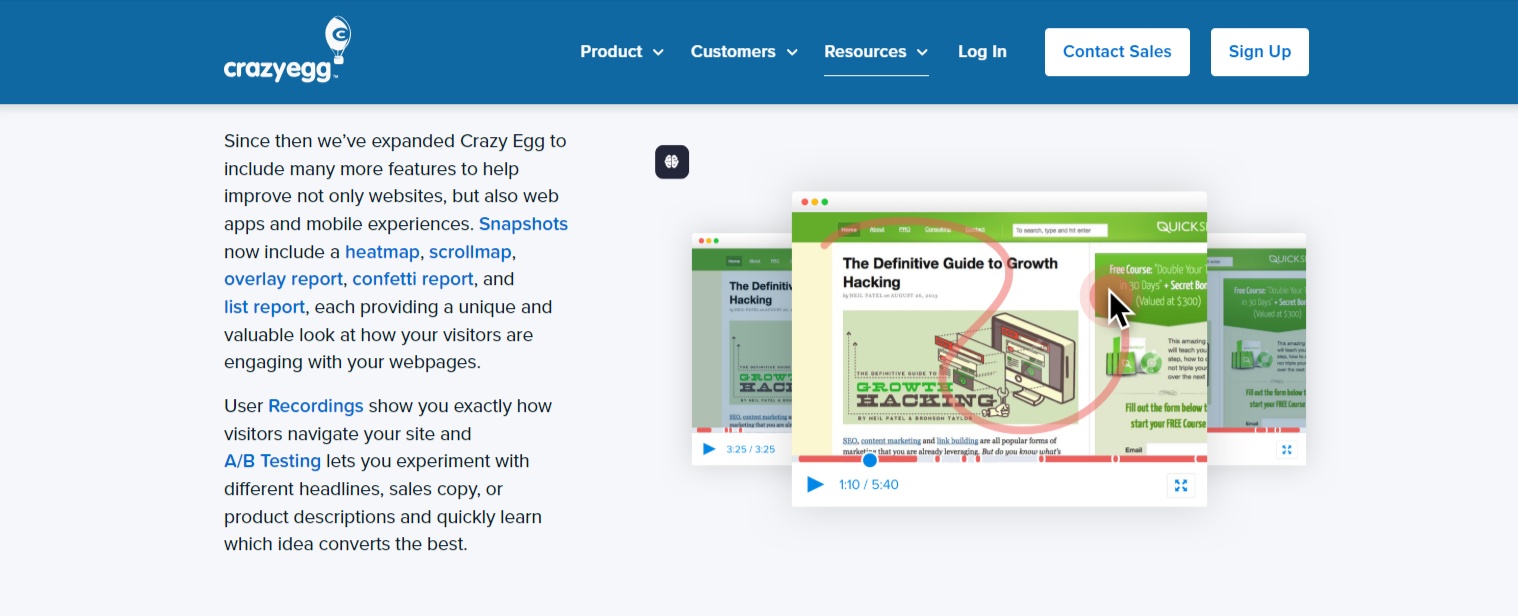Go to the Log In page
Screen dimensions: 1518x616
[x=982, y=52]
